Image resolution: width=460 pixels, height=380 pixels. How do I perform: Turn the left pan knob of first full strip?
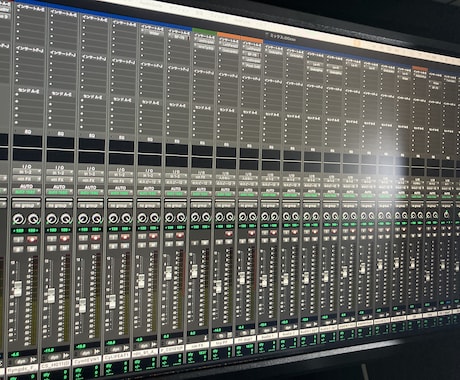point(19,219)
